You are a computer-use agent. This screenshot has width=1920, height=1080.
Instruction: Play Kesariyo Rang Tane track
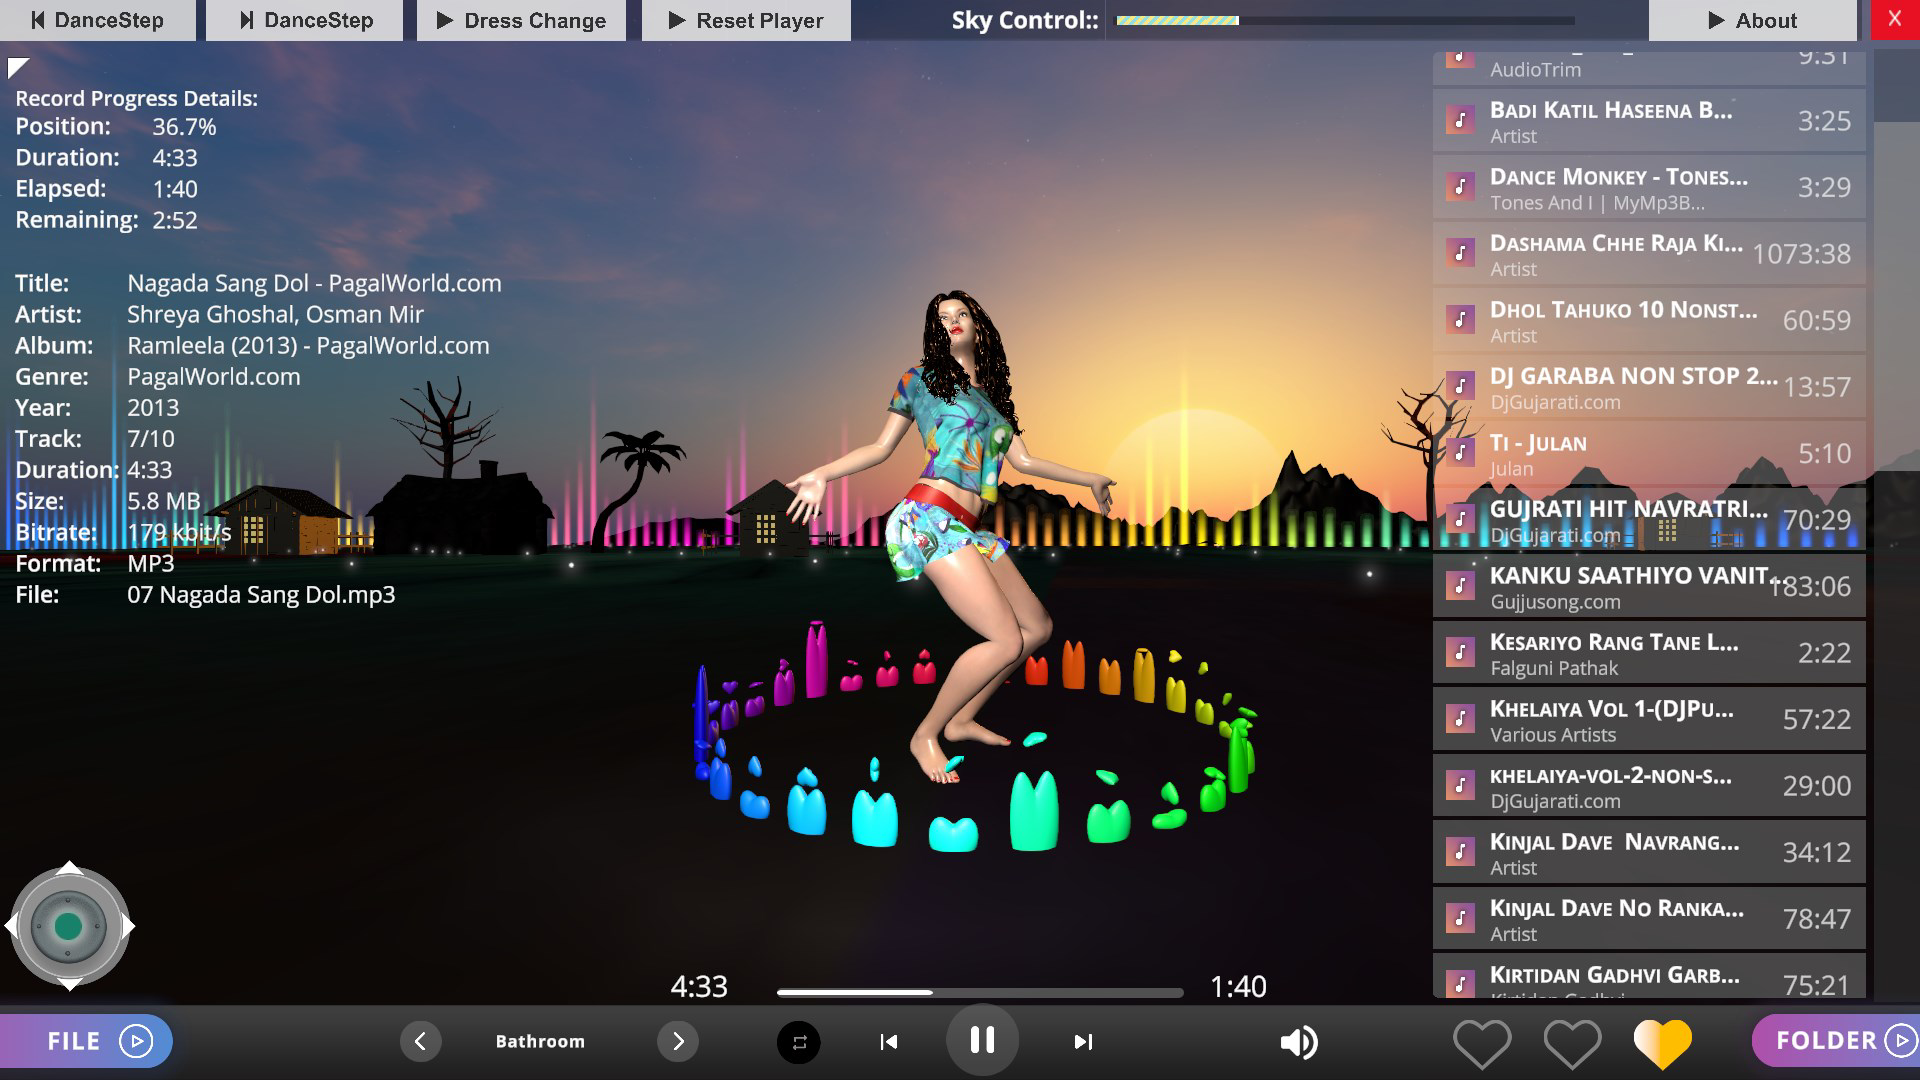click(x=1649, y=653)
